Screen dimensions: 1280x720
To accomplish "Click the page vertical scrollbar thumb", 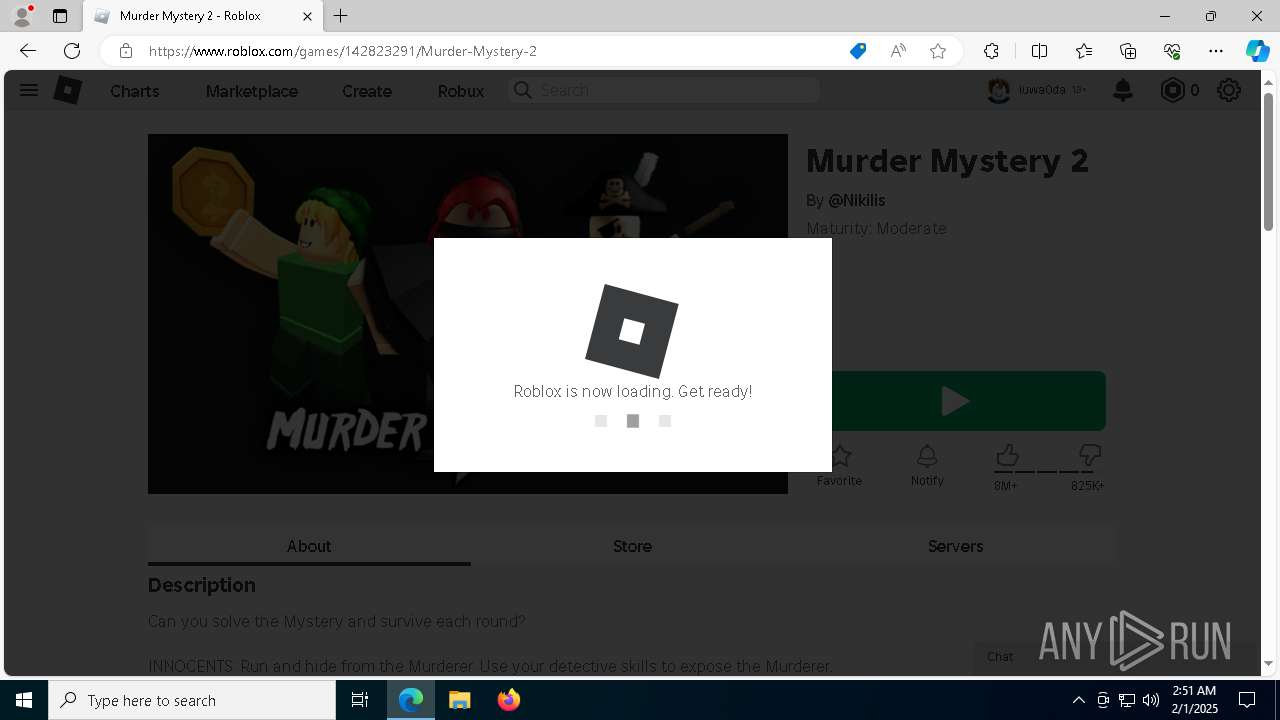I will pyautogui.click(x=1268, y=162).
